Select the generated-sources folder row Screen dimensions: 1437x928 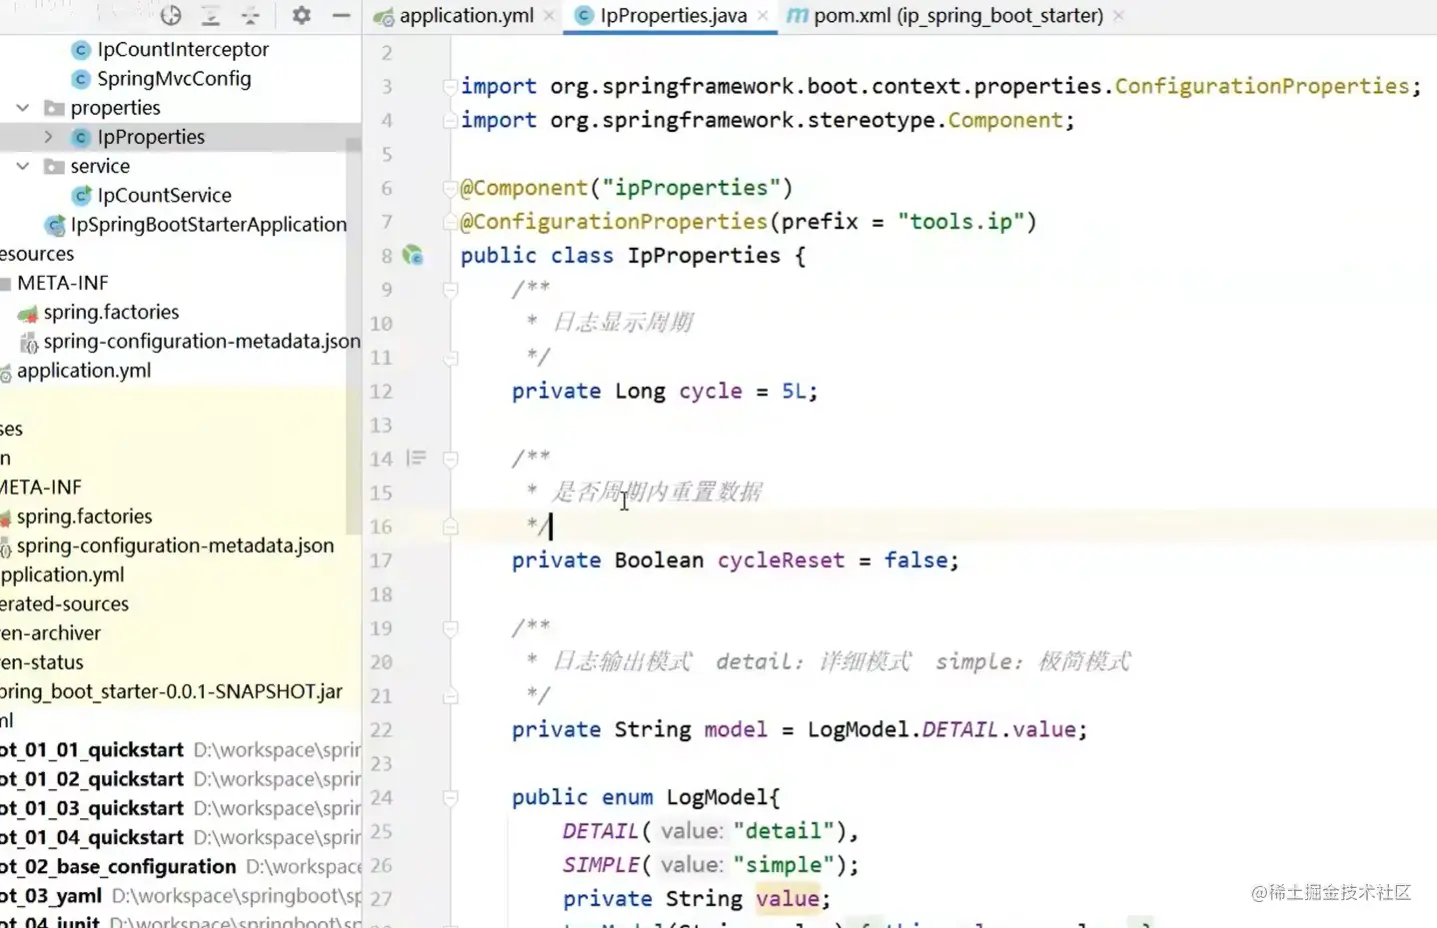65,604
